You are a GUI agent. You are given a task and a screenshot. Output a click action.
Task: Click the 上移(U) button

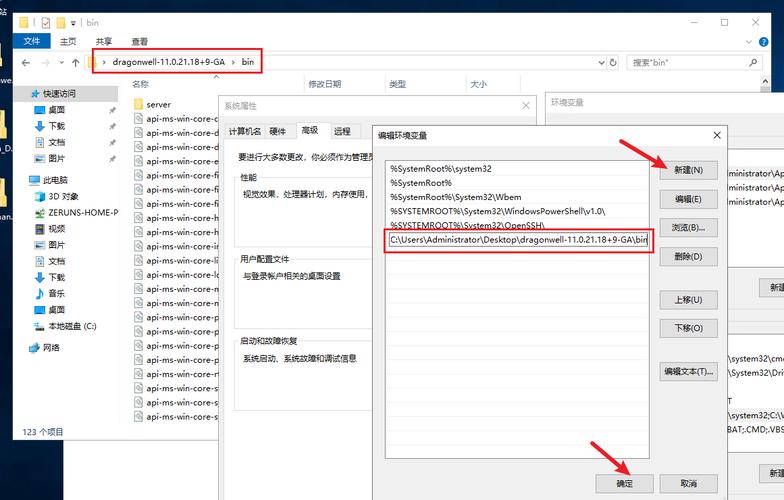tap(688, 300)
